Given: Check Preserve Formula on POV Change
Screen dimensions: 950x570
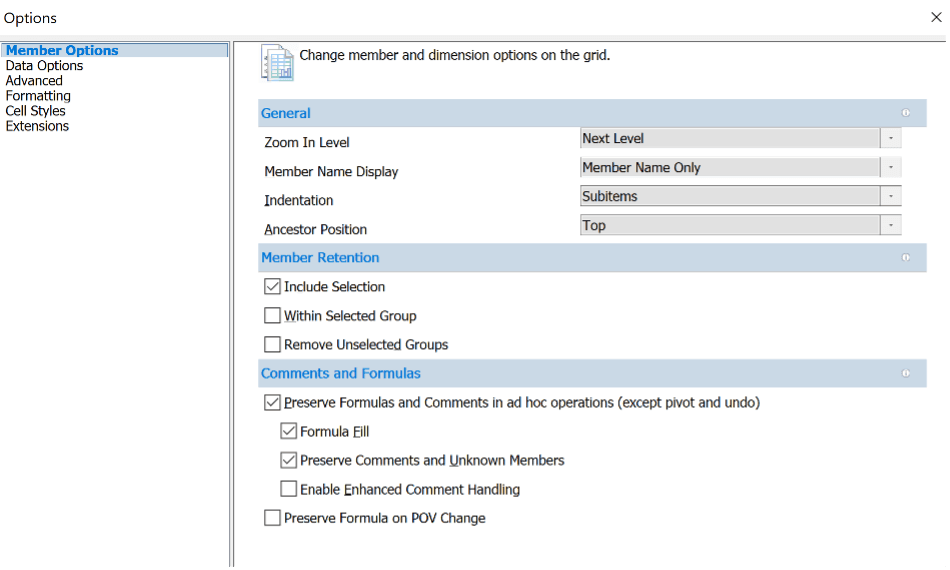Looking at the screenshot, I should (x=272, y=518).
